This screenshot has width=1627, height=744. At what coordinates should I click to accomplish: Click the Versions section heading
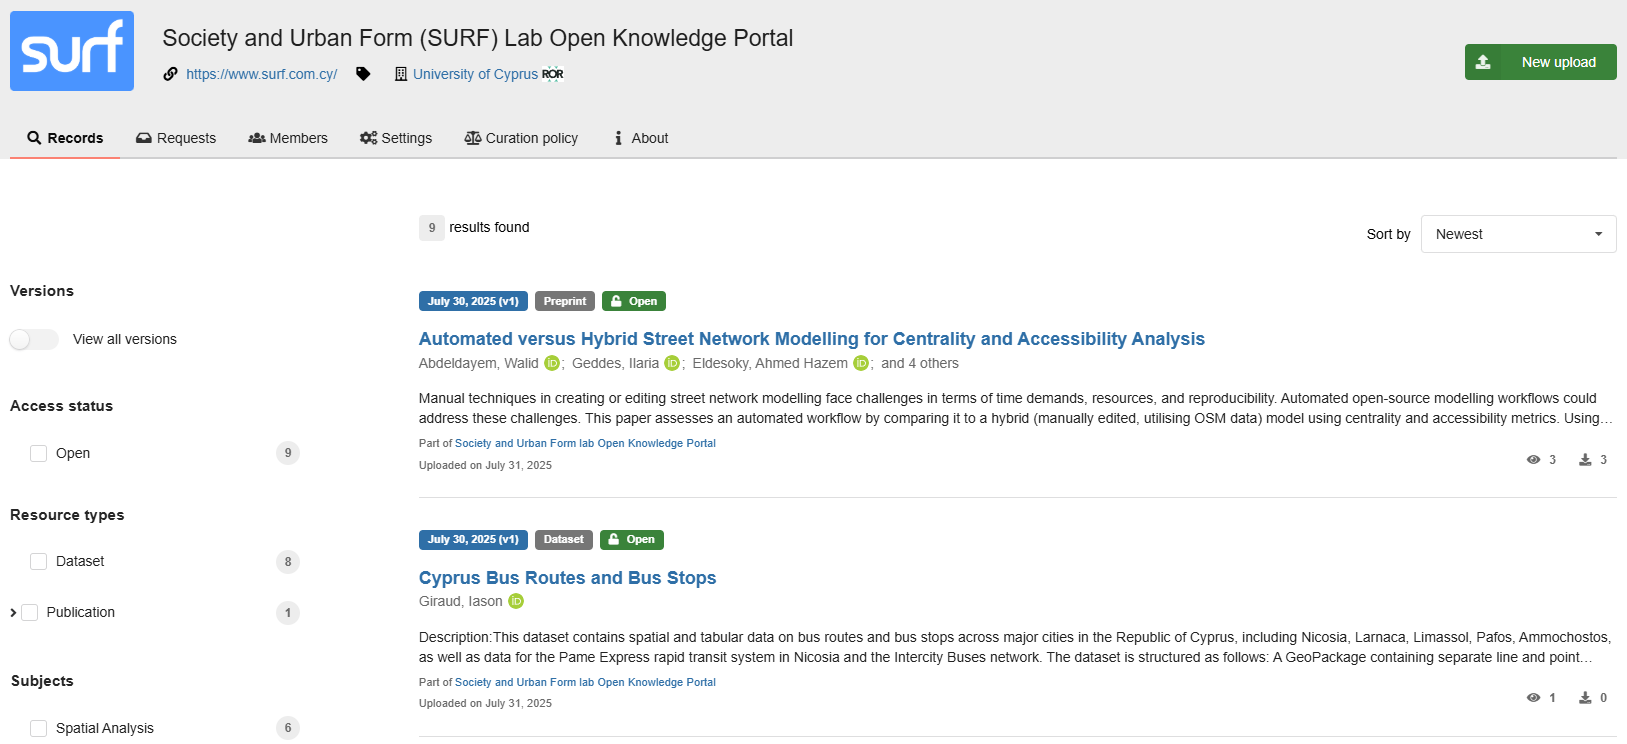coord(42,291)
